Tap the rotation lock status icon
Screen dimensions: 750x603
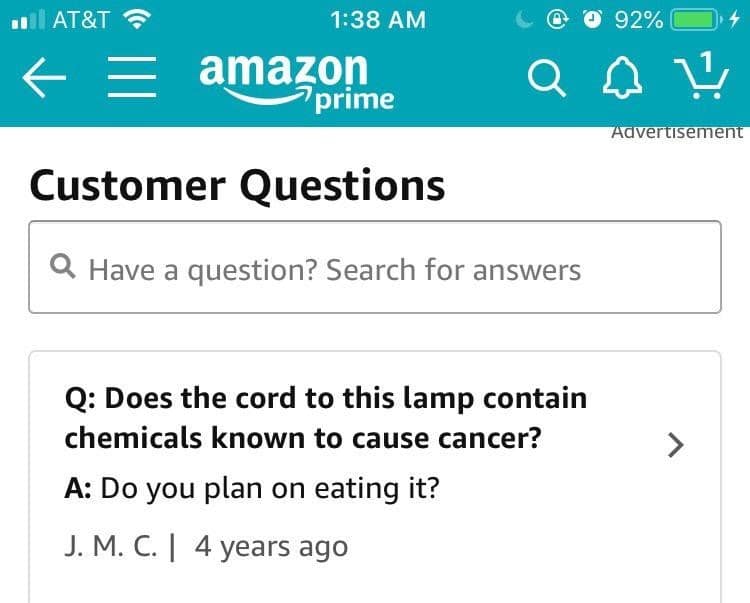click(559, 19)
